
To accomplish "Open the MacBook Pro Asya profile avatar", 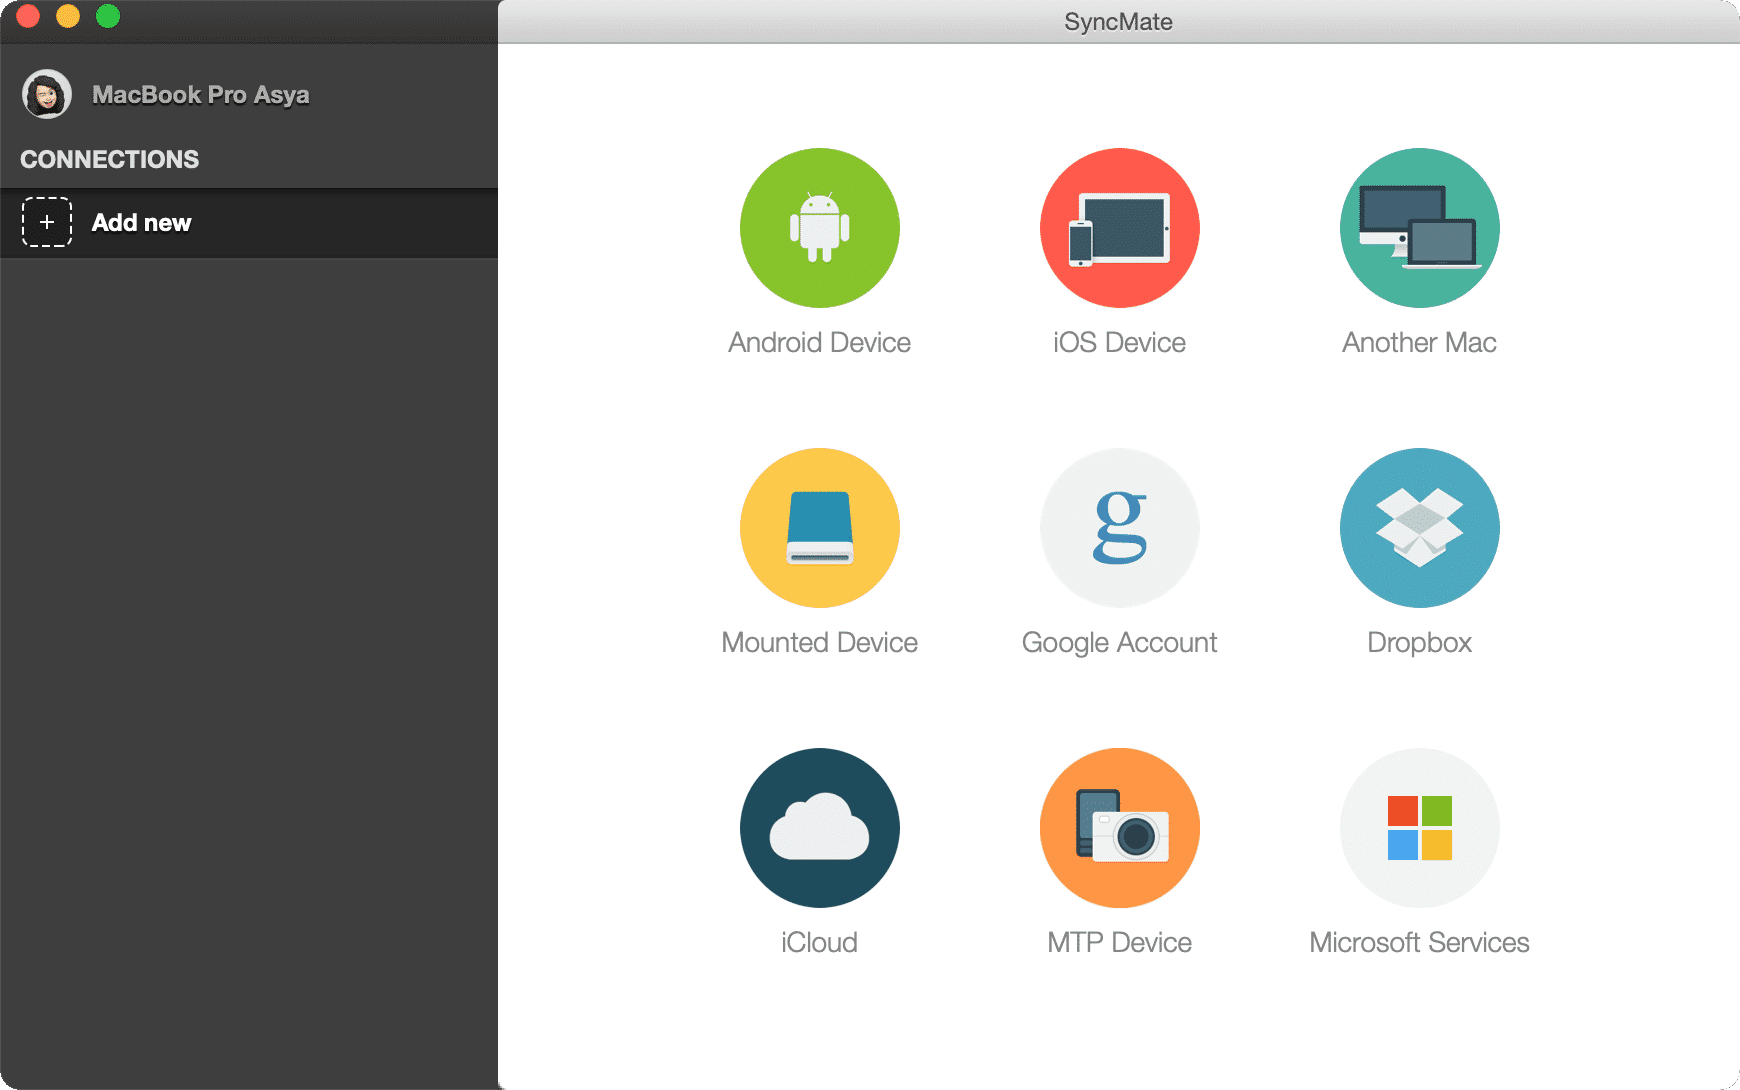I will 44,93.
